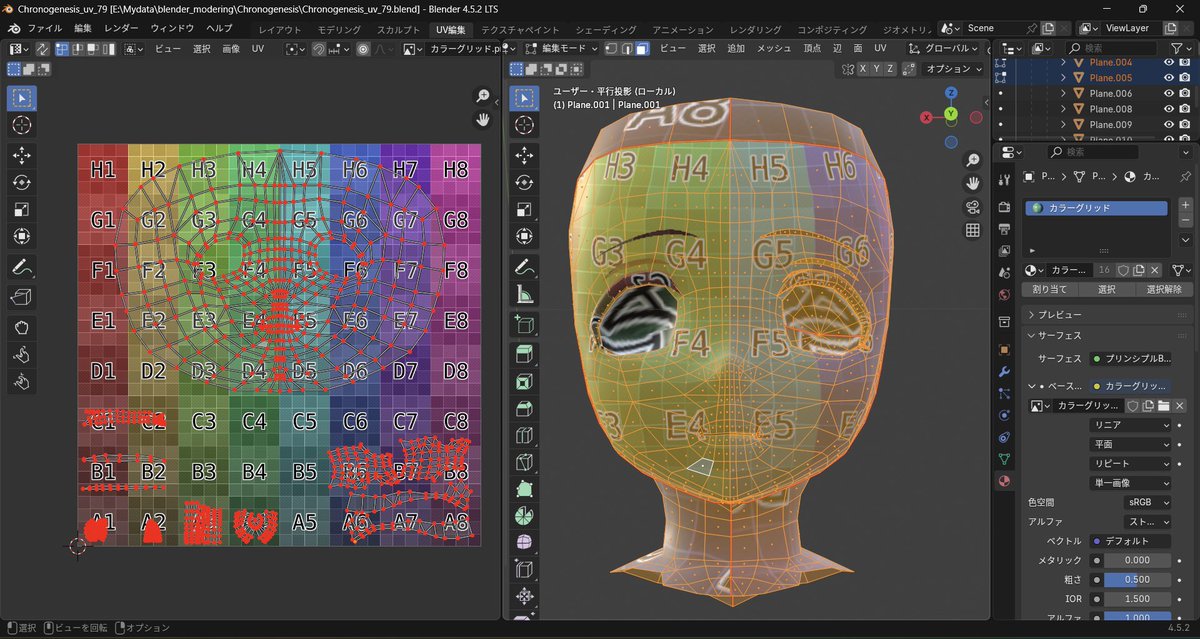The image size is (1200, 639).
Task: Select the Relax tool in UV editor
Action: (x=22, y=354)
